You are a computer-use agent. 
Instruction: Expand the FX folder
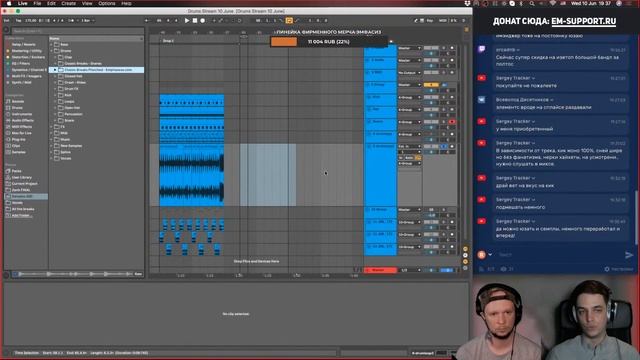(52, 127)
